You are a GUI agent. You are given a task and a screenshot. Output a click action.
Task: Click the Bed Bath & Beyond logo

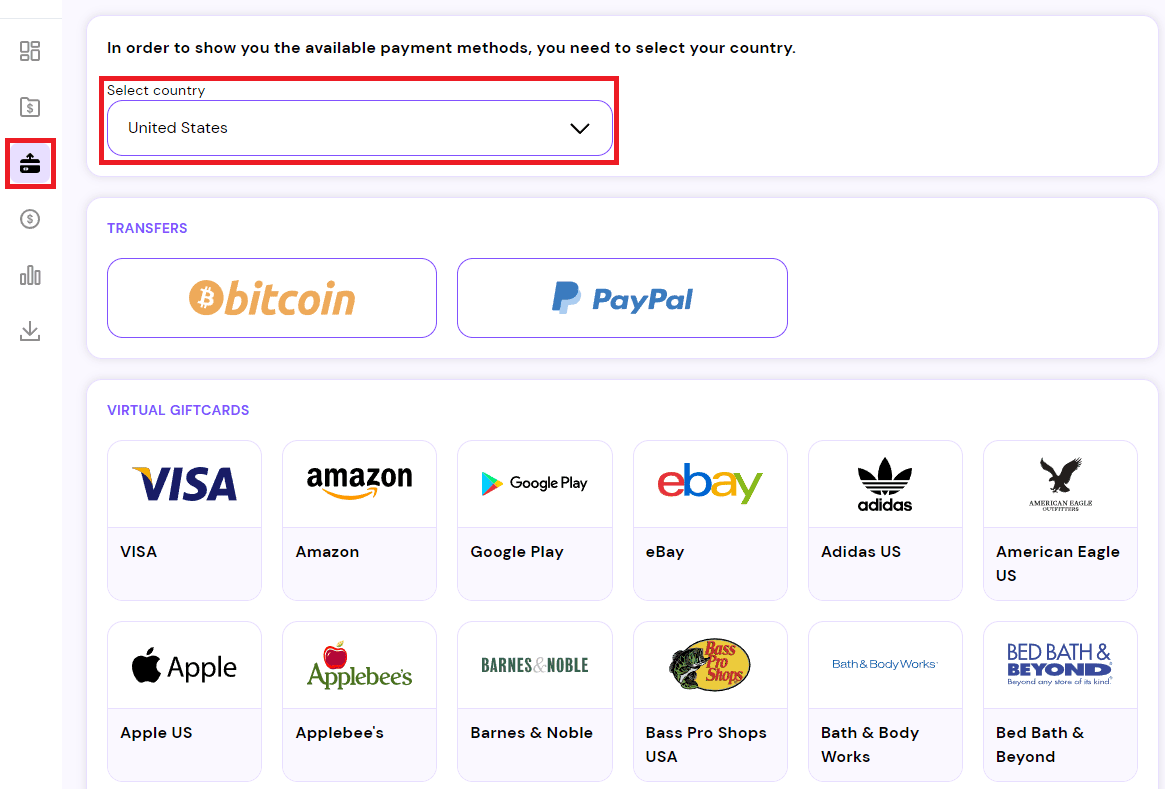(1060, 664)
